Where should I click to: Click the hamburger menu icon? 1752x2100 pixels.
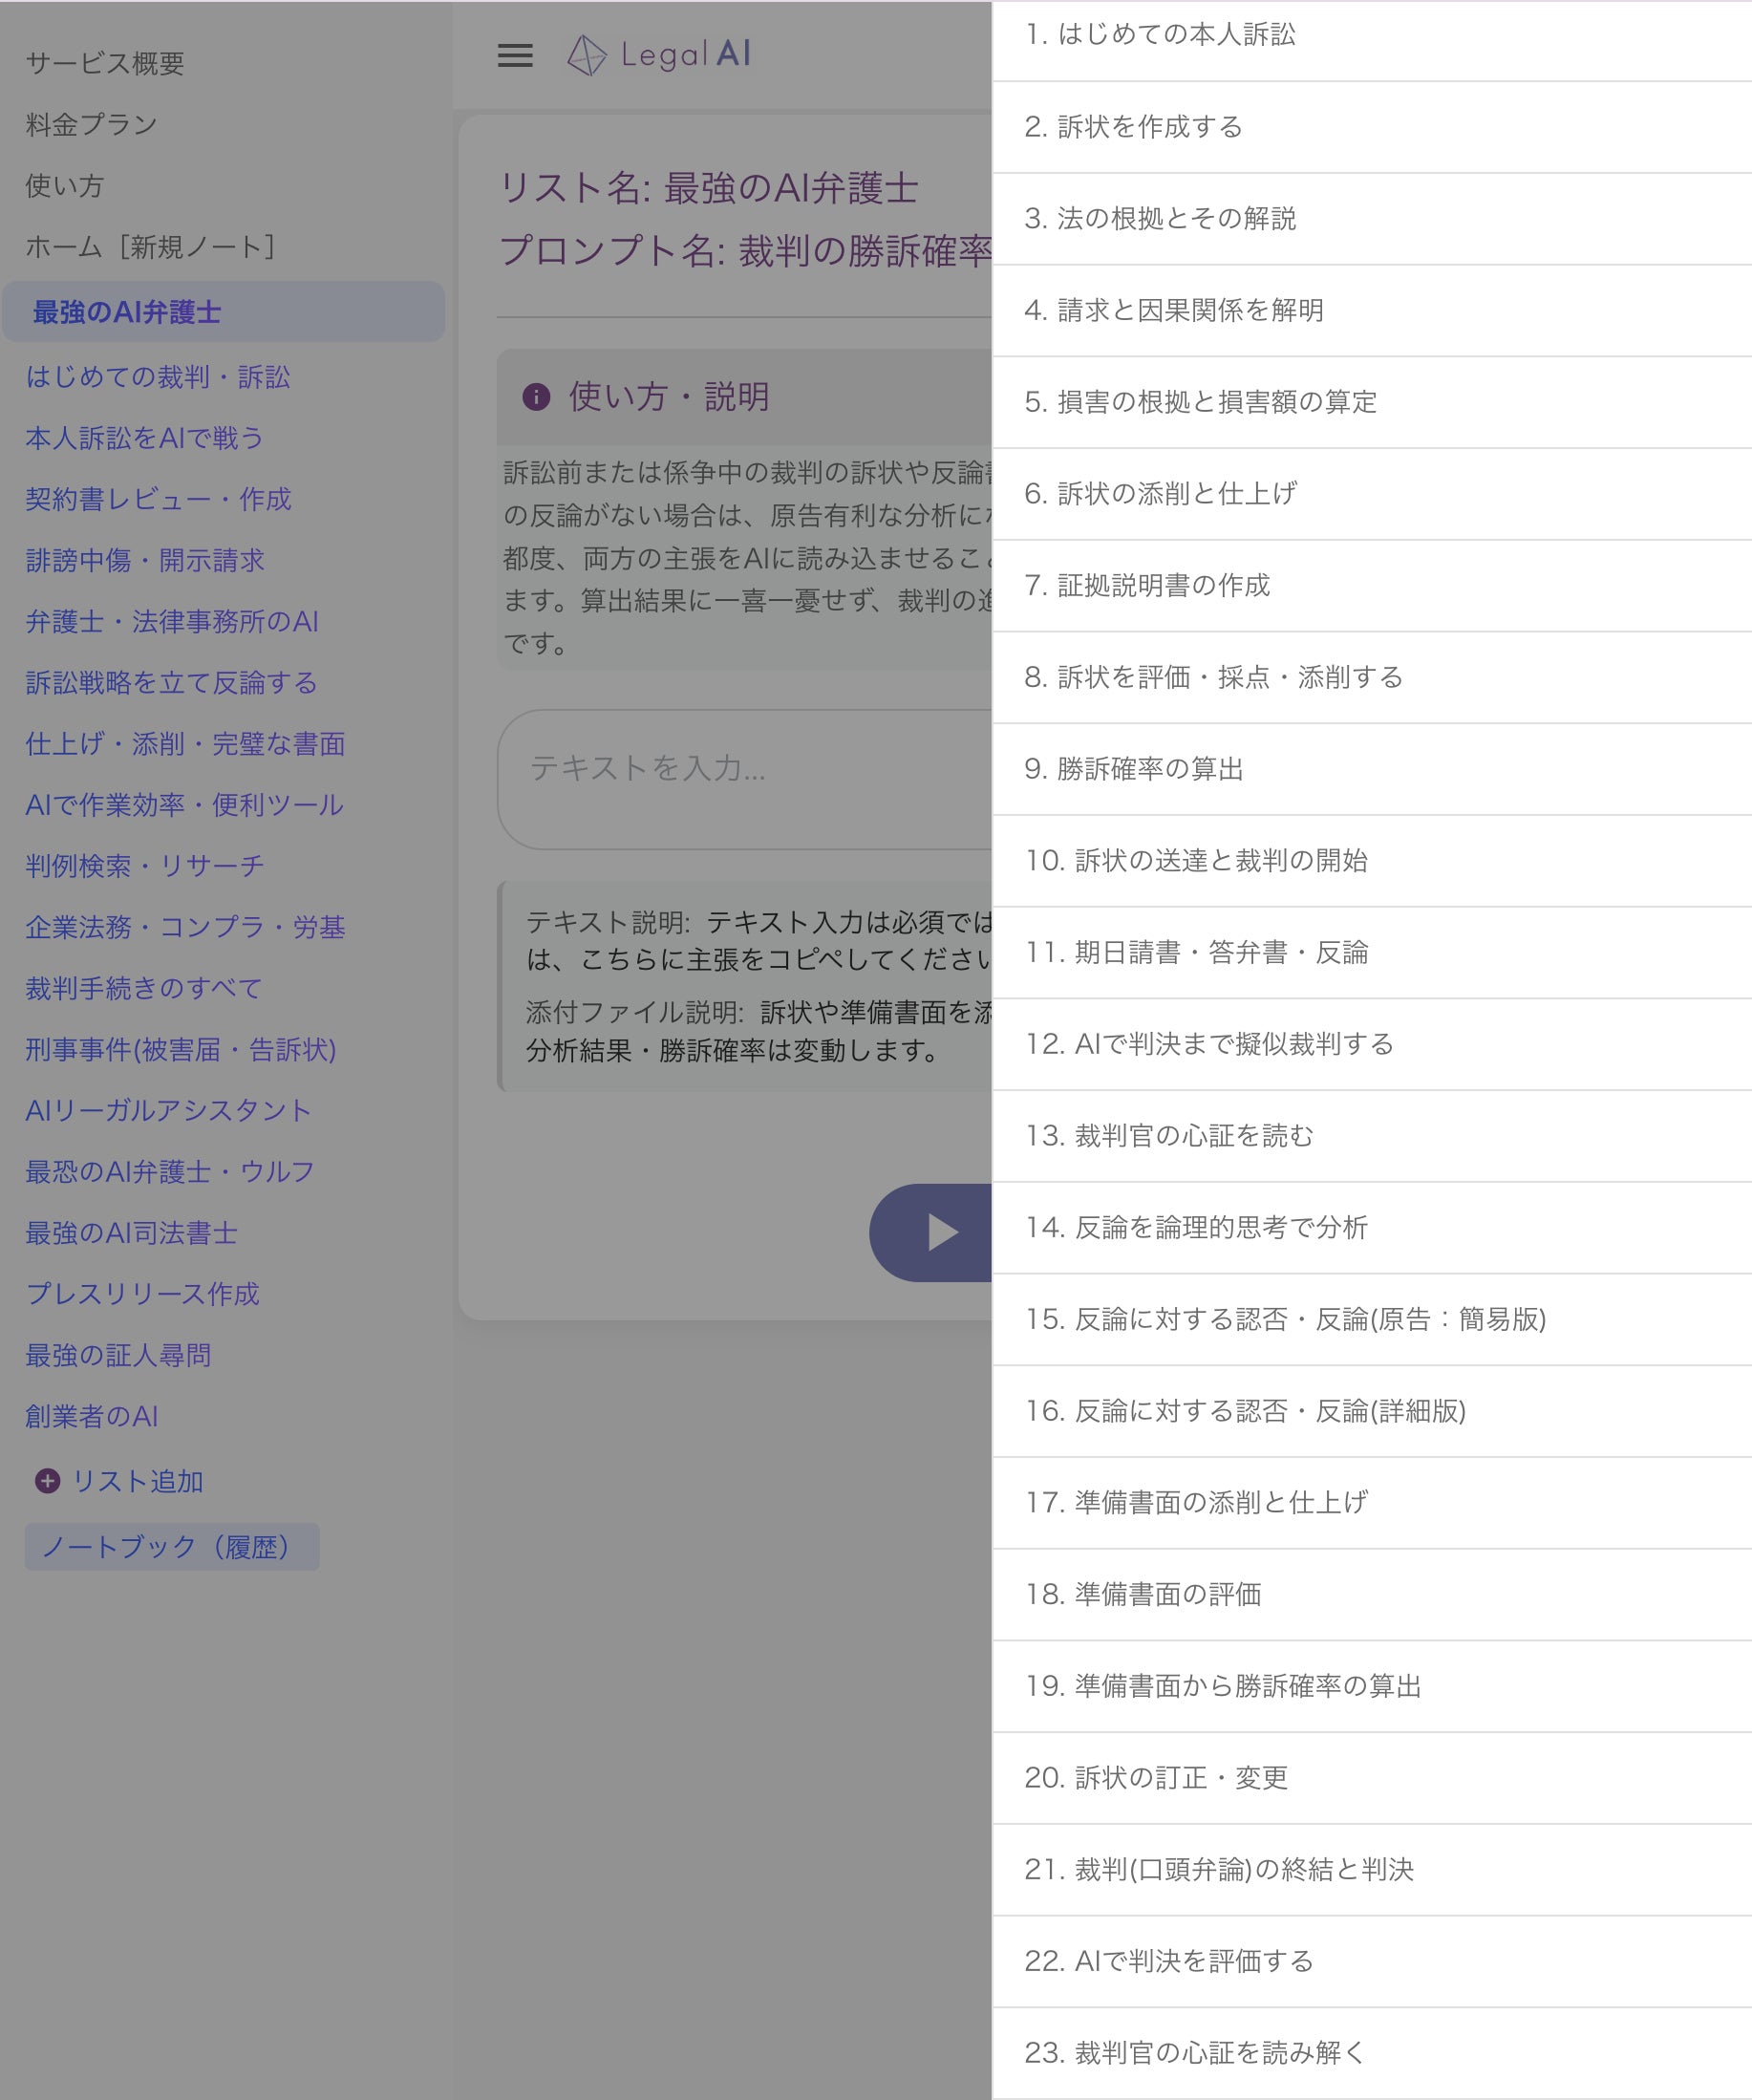pyautogui.click(x=515, y=56)
